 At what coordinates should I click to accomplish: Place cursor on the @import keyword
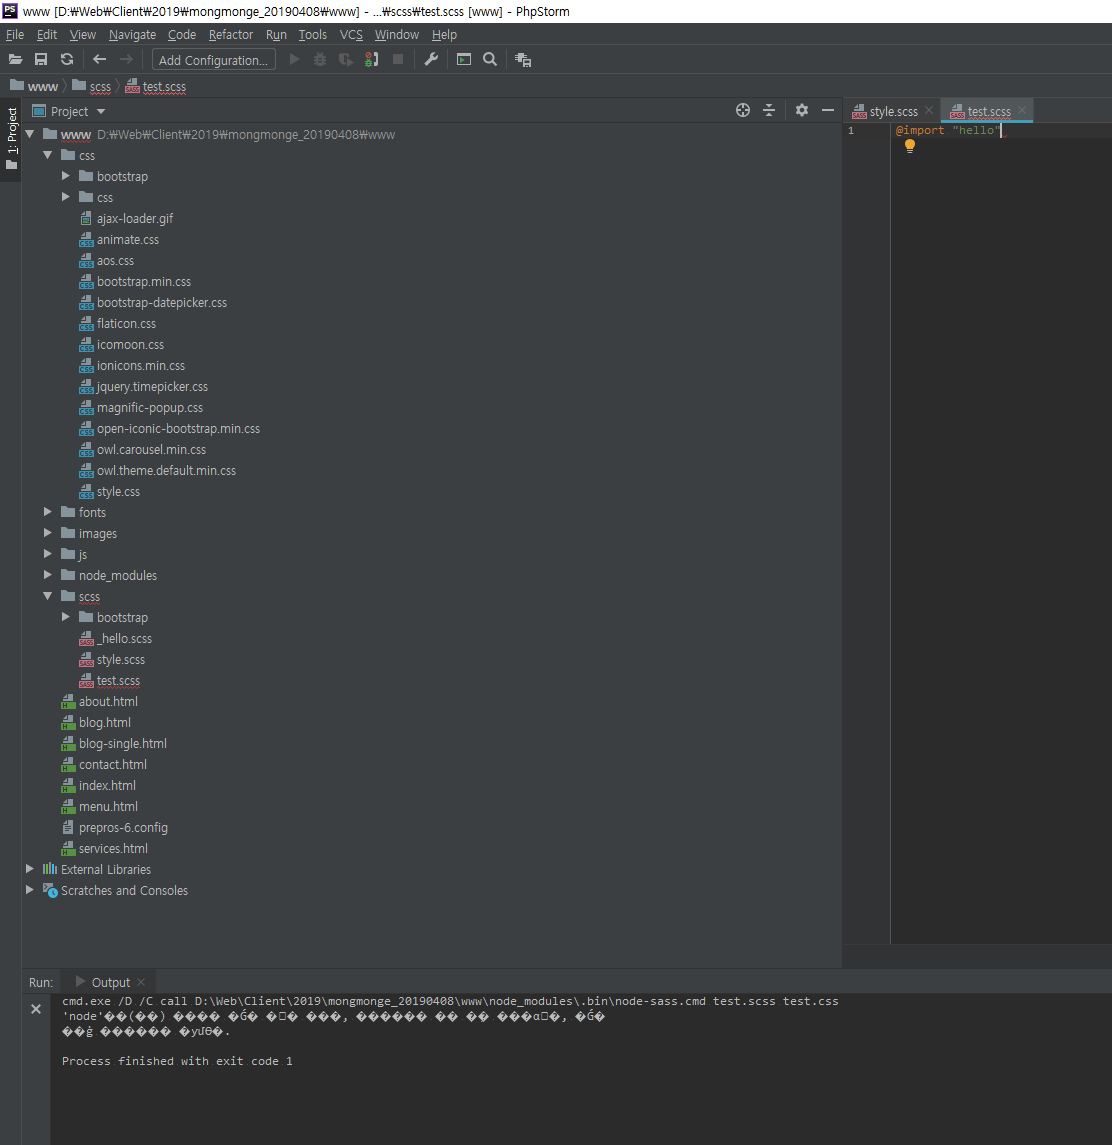click(x=920, y=130)
